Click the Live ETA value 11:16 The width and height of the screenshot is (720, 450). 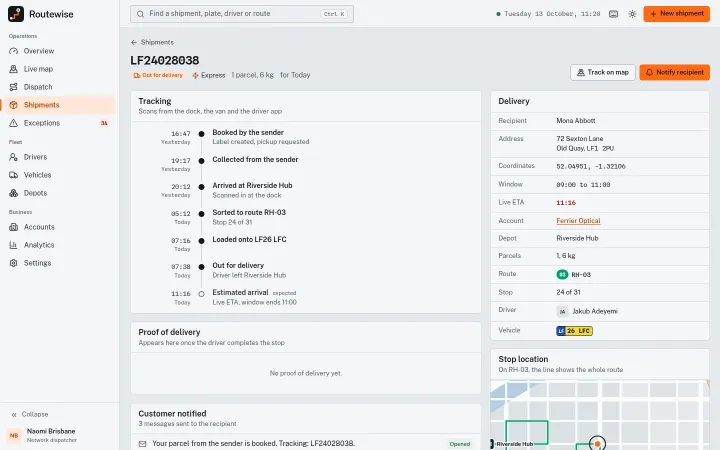(x=566, y=202)
